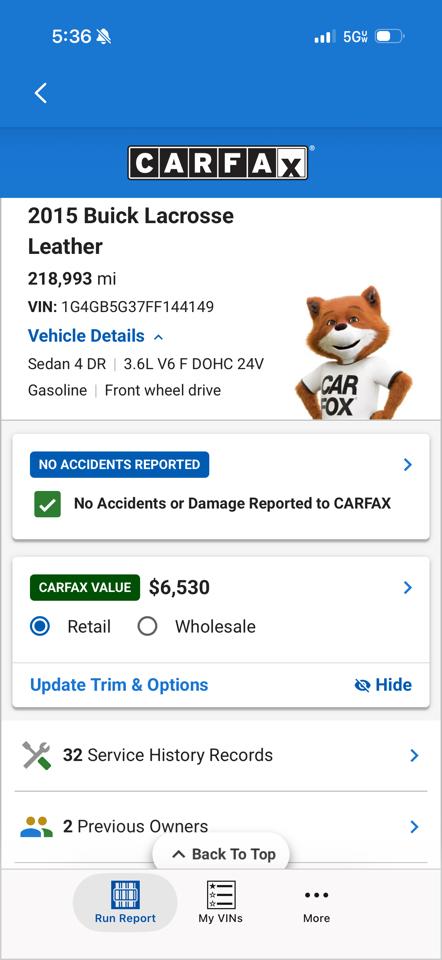The image size is (442, 960).
Task: Open the No Accidents Reported chevron
Action: point(408,465)
